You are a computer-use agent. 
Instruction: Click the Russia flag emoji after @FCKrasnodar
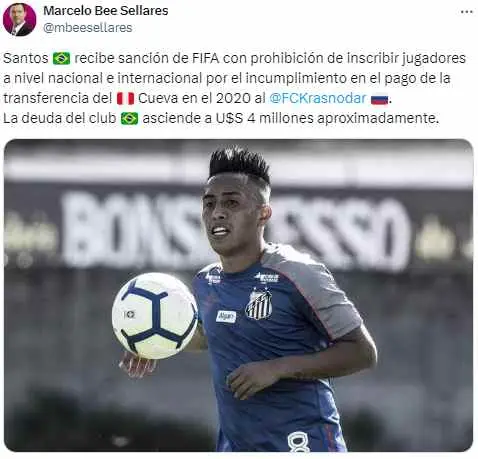tap(379, 99)
